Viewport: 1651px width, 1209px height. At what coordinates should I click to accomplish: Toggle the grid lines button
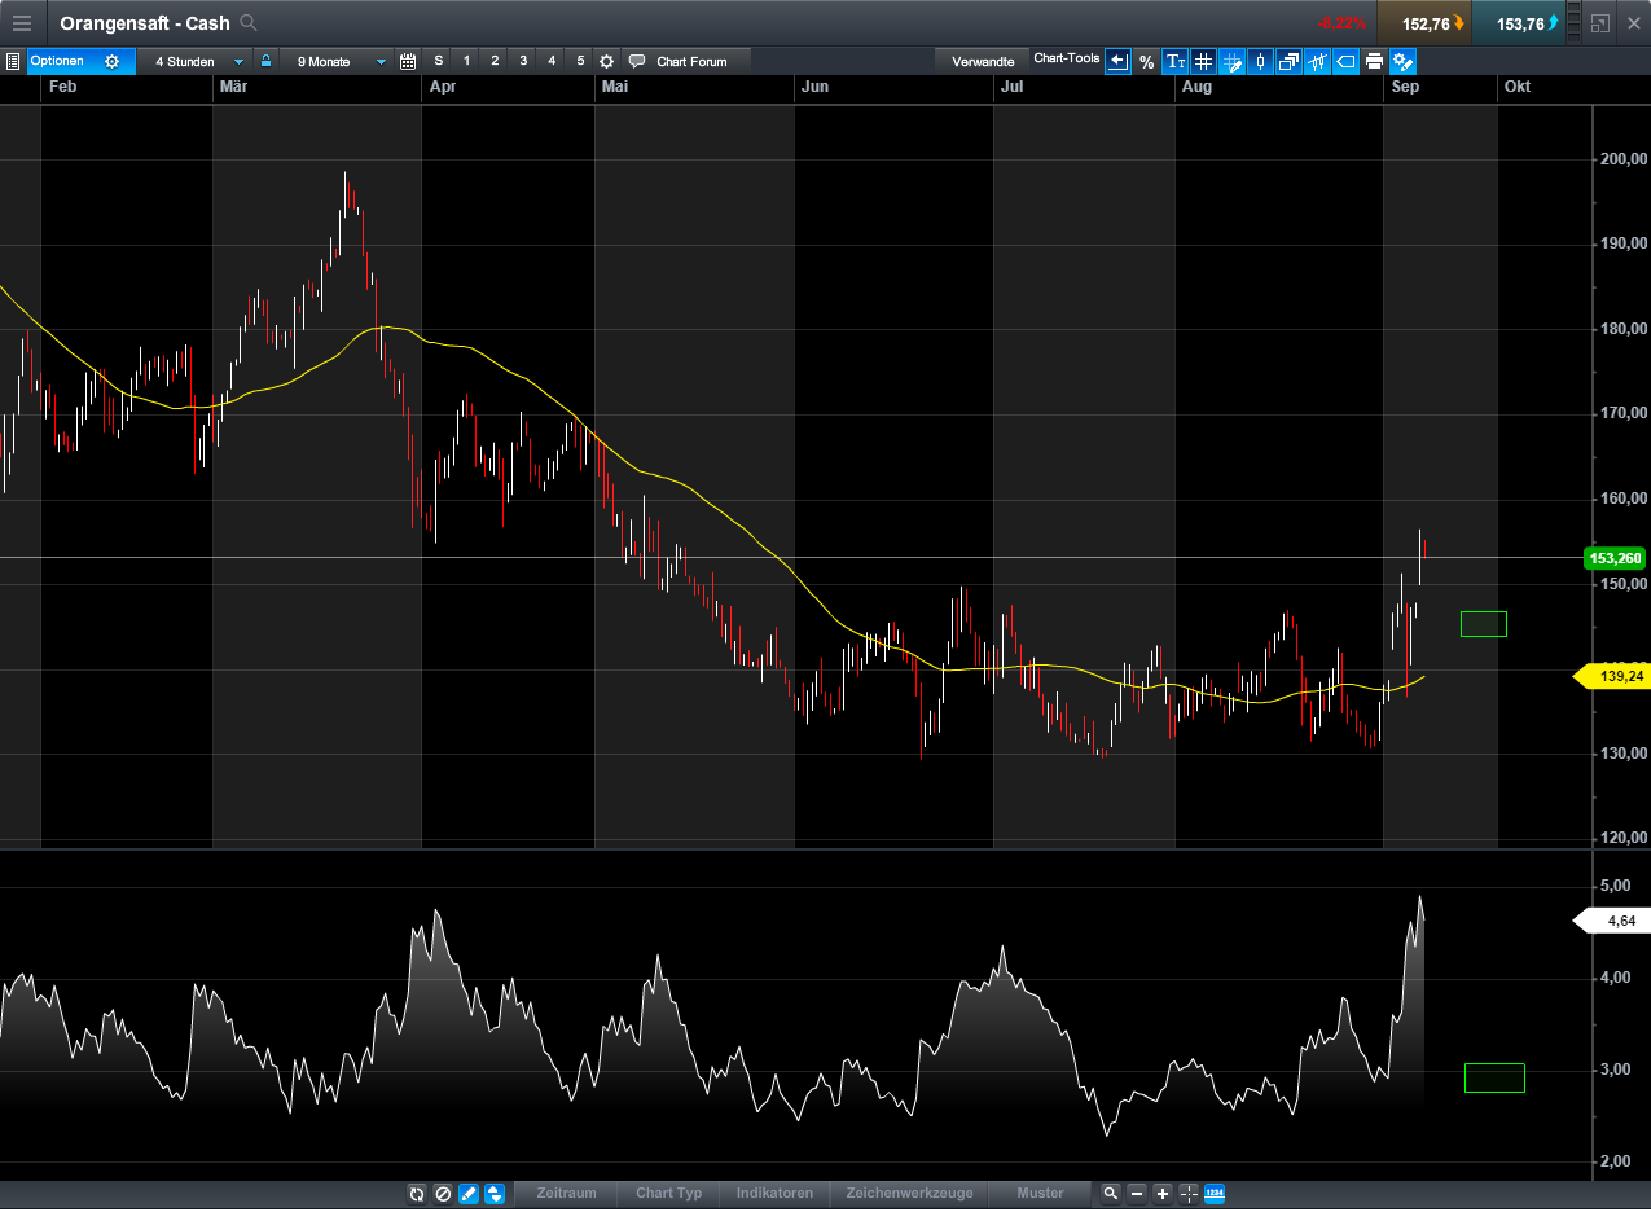point(1203,61)
